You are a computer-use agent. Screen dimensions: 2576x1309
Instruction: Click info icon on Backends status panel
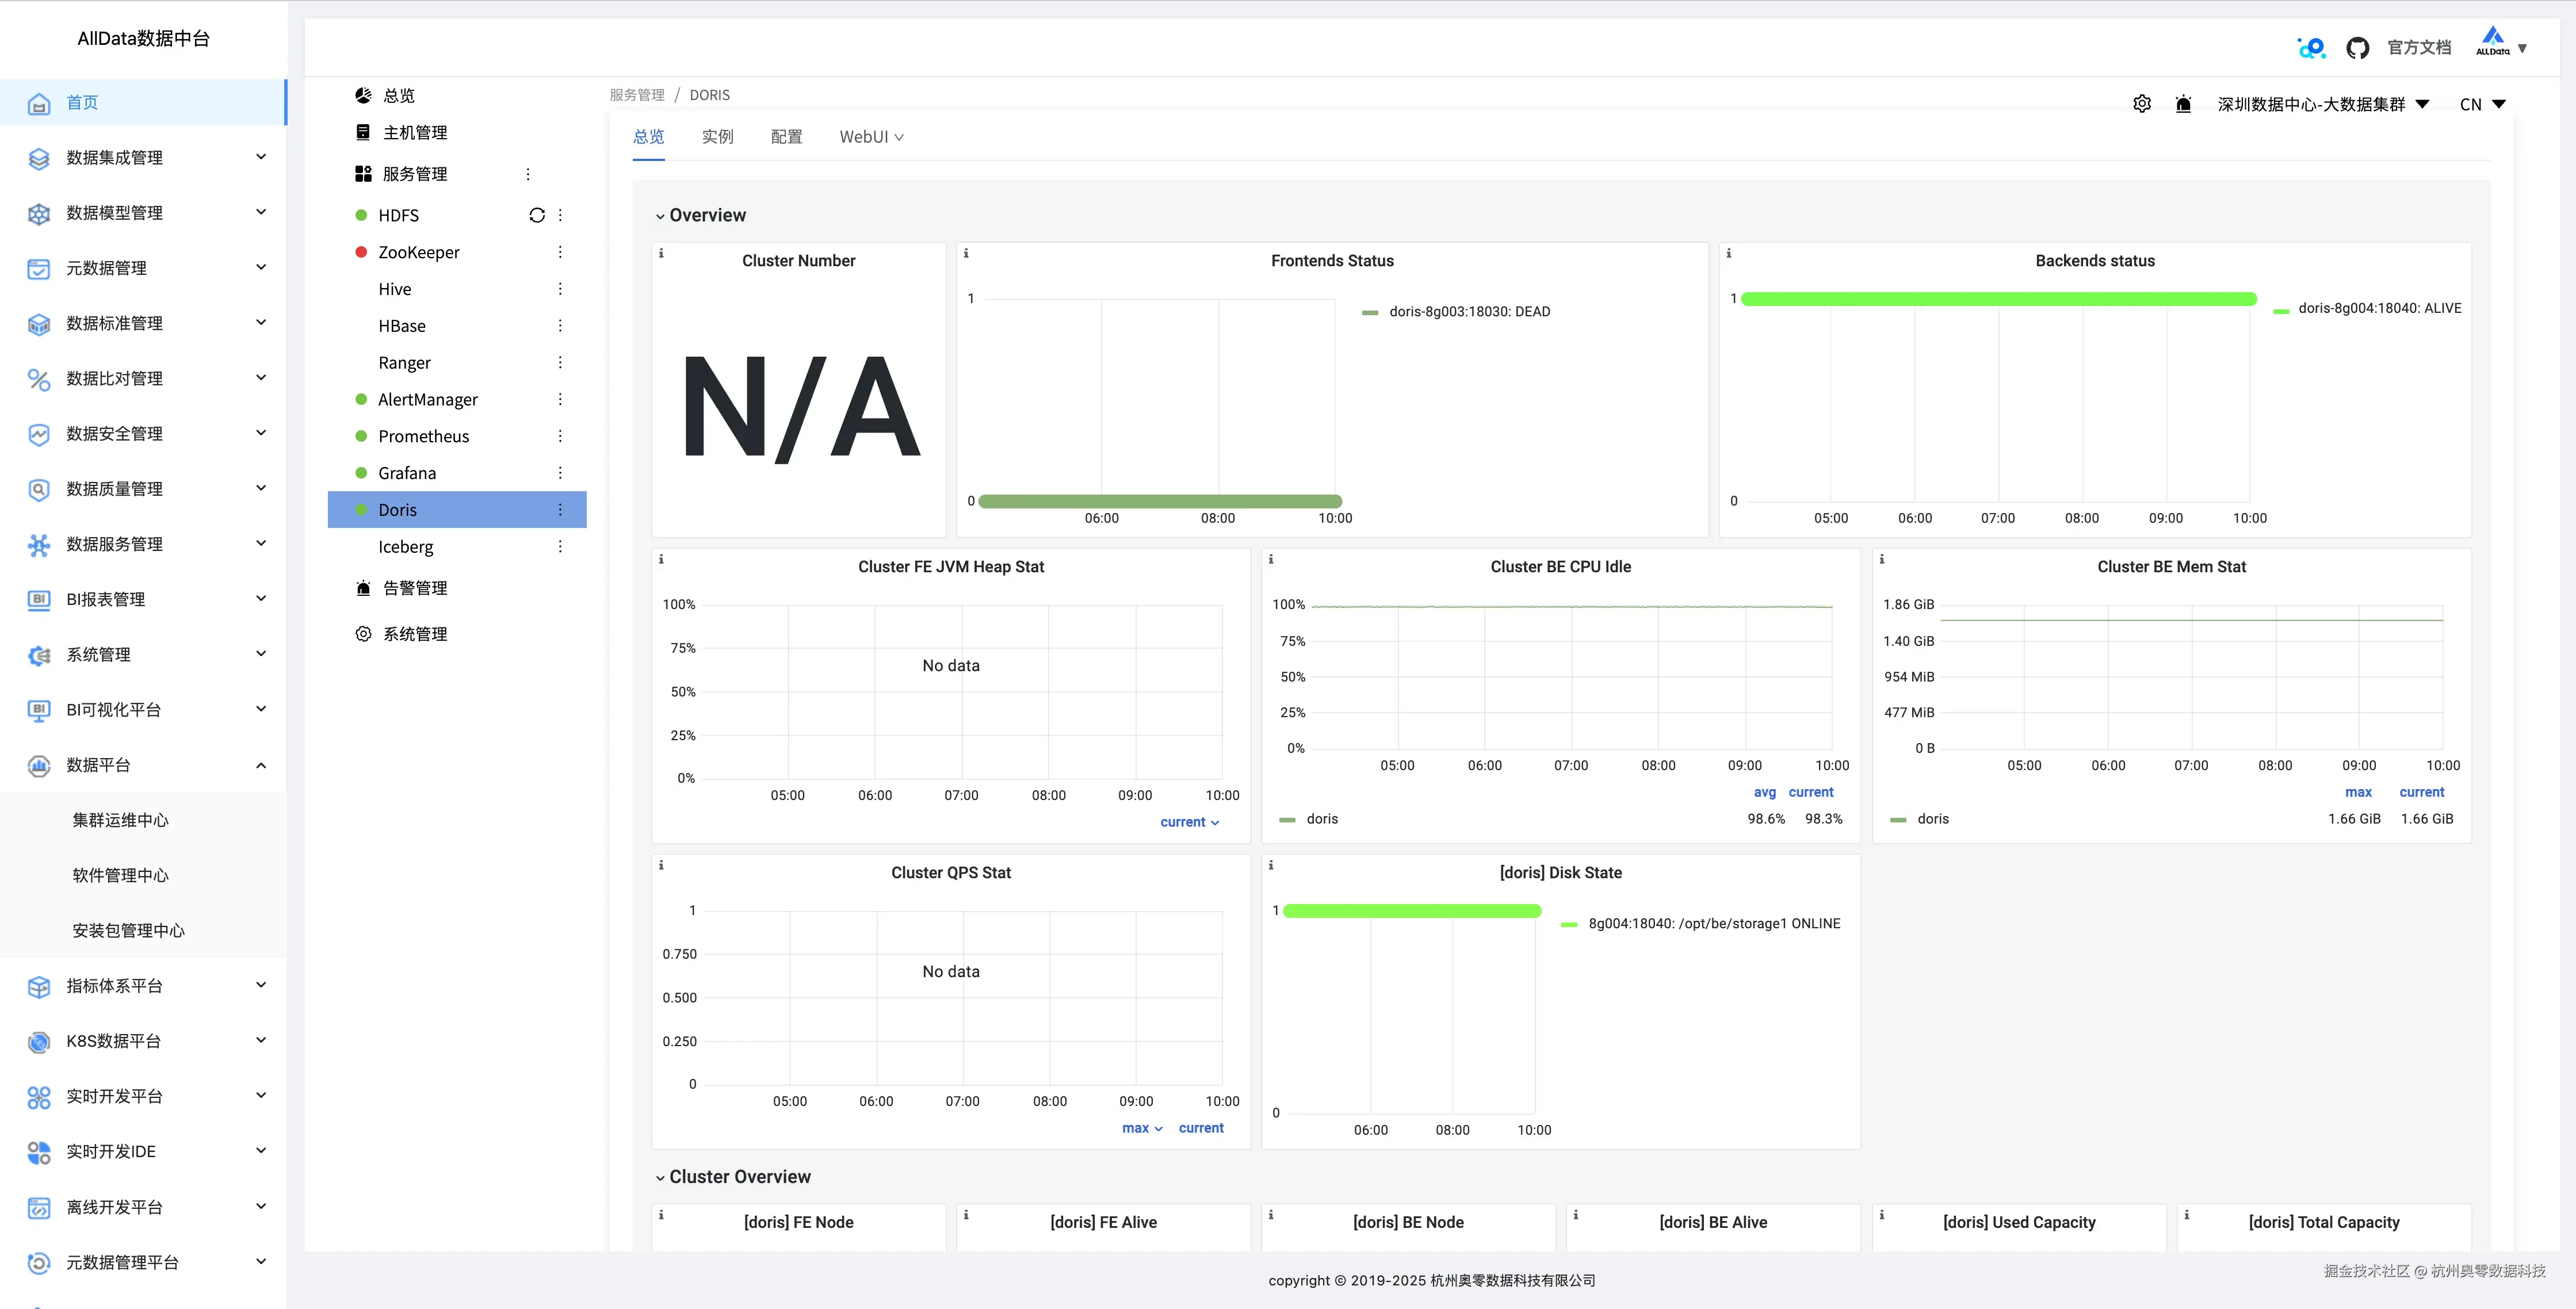click(x=1728, y=254)
